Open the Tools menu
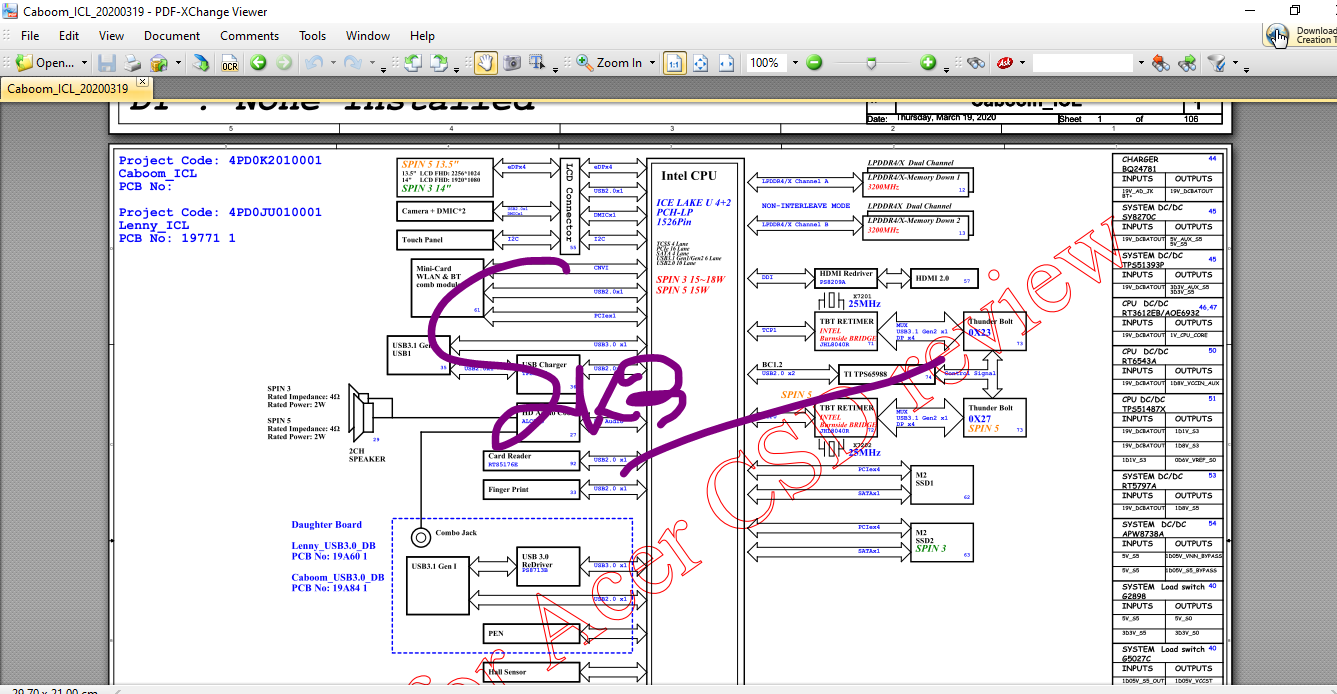This screenshot has height=694, width=1337. (313, 35)
